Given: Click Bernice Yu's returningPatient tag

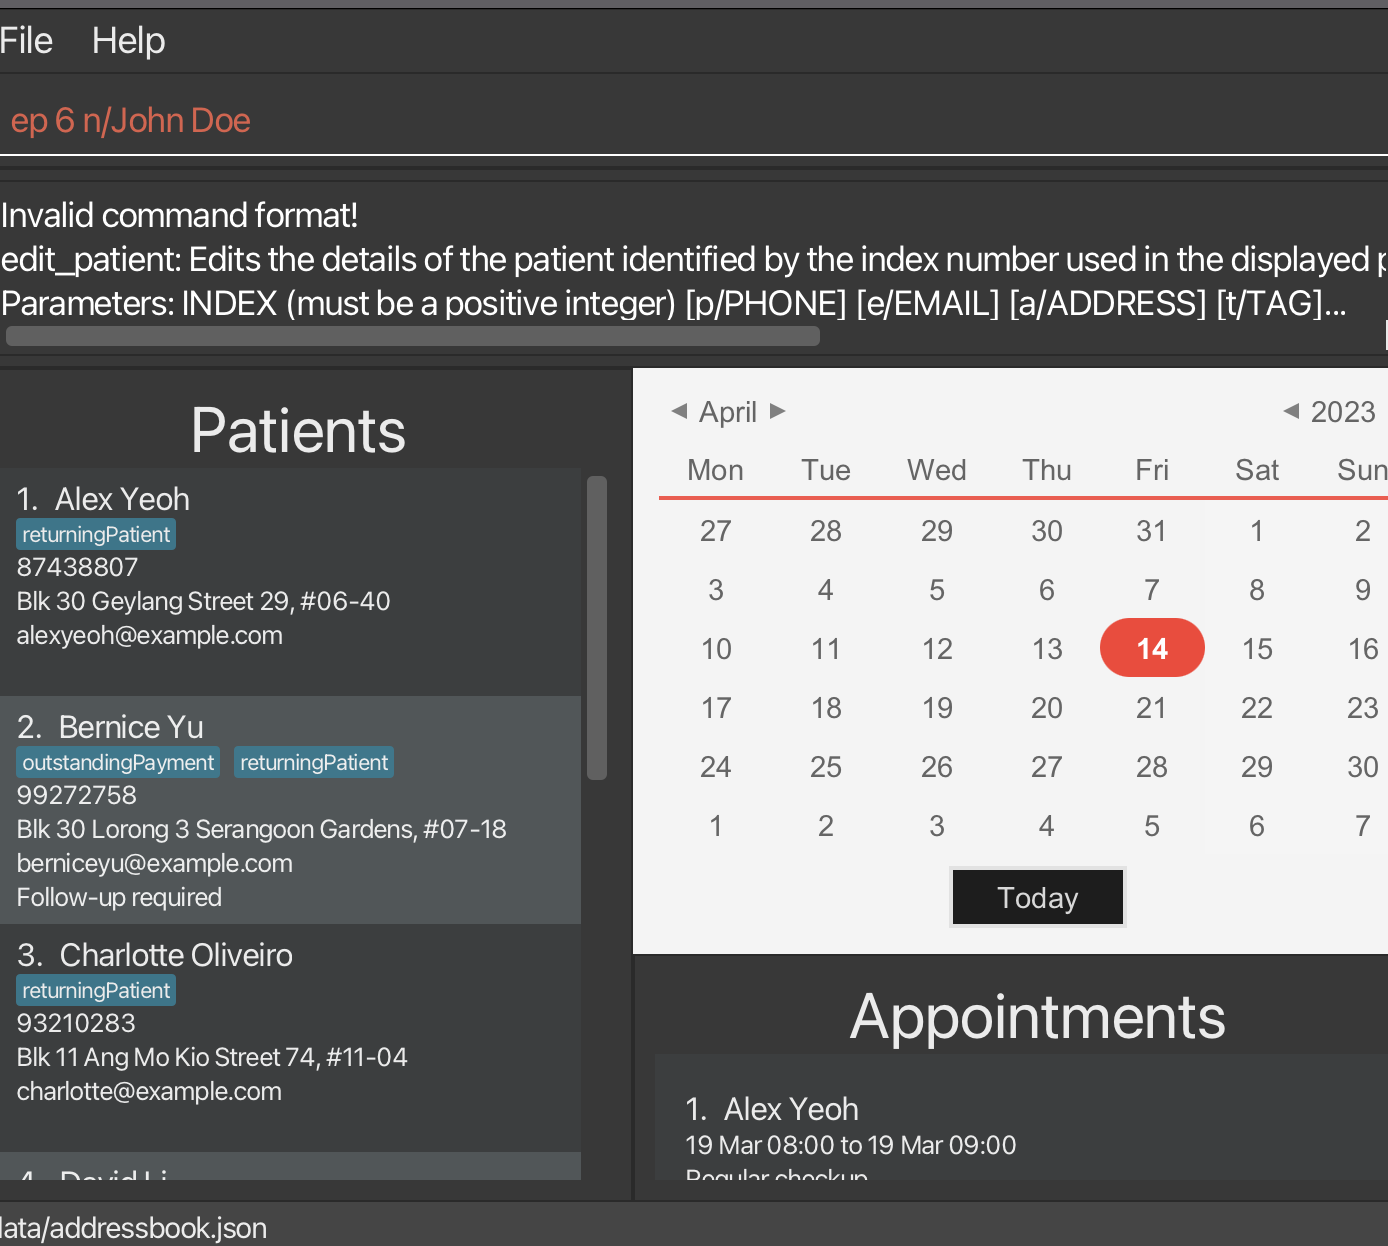Looking at the screenshot, I should click(314, 762).
